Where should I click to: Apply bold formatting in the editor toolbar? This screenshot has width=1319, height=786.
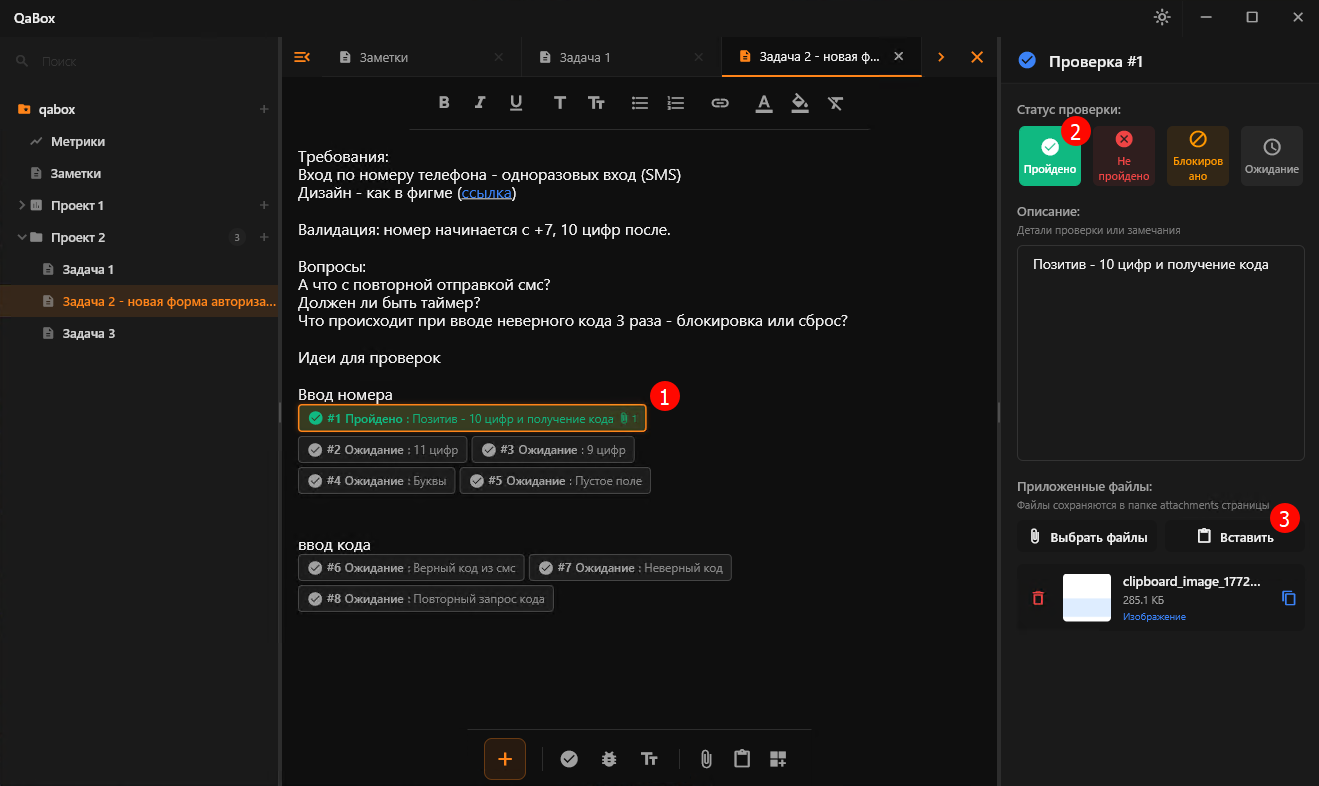444,102
